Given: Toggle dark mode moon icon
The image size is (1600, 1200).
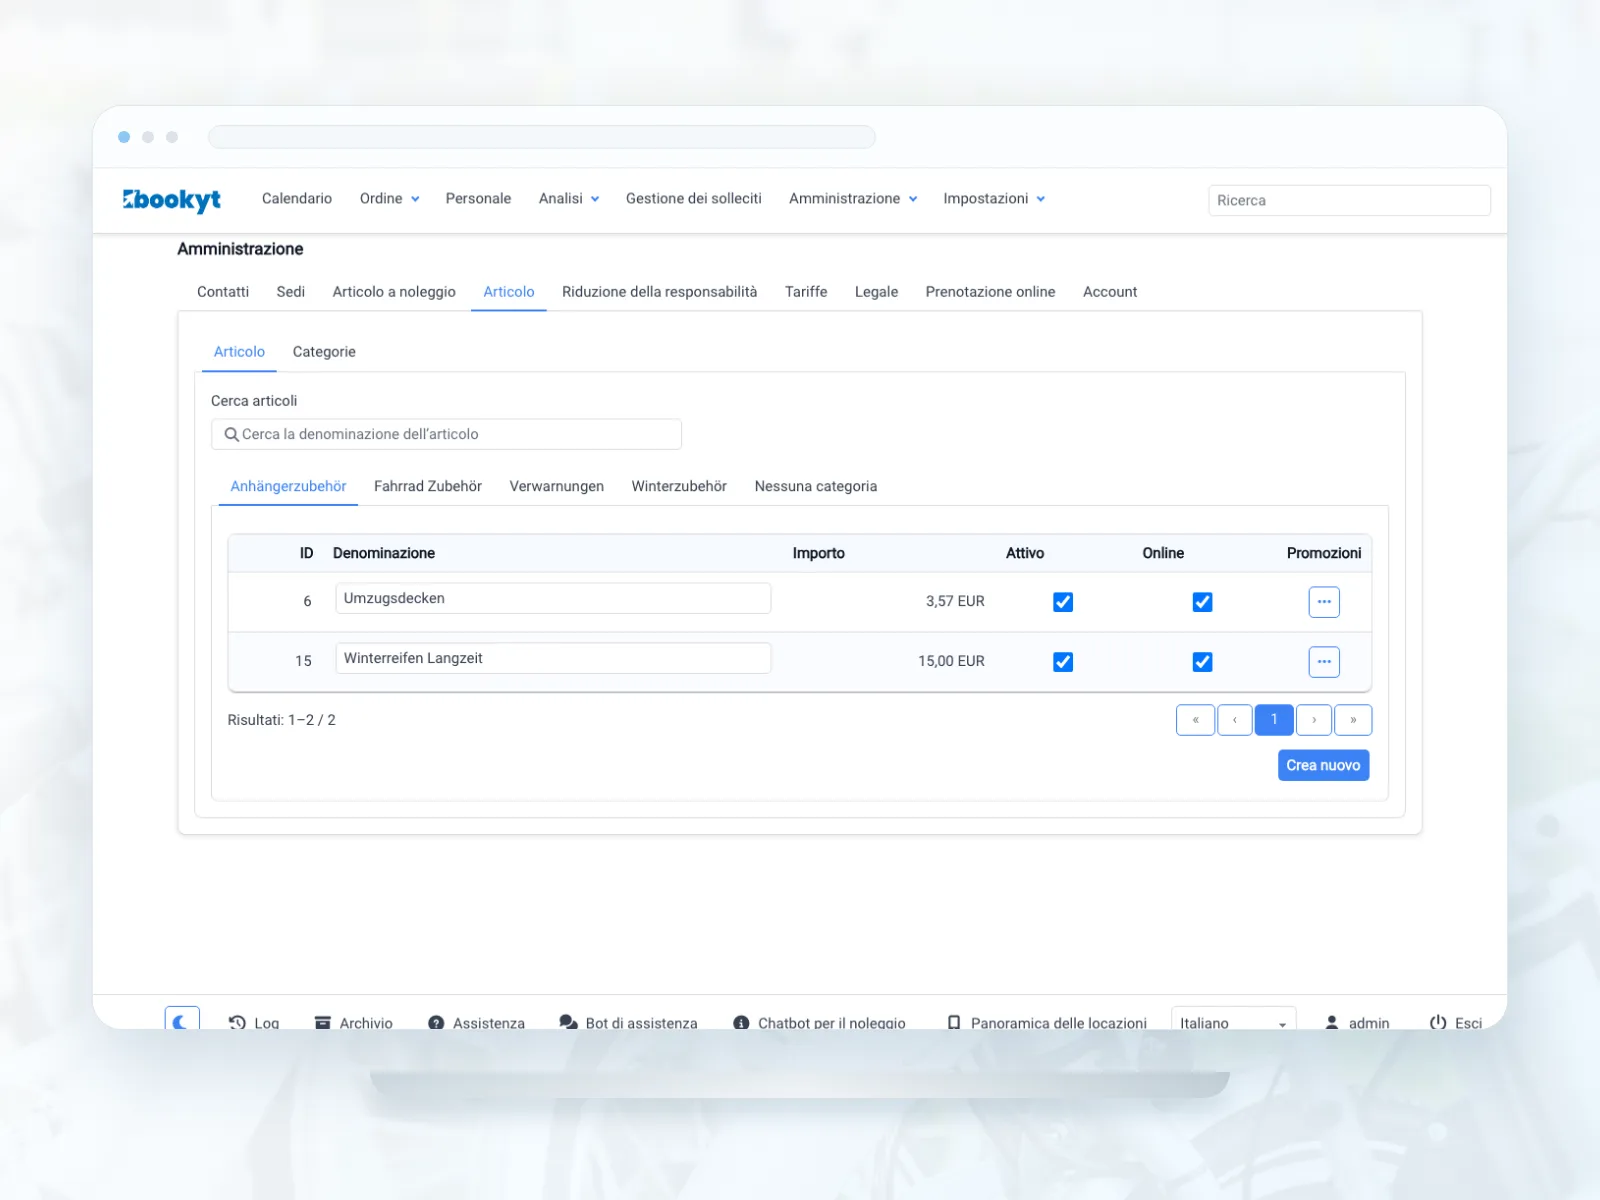Looking at the screenshot, I should (x=181, y=1021).
